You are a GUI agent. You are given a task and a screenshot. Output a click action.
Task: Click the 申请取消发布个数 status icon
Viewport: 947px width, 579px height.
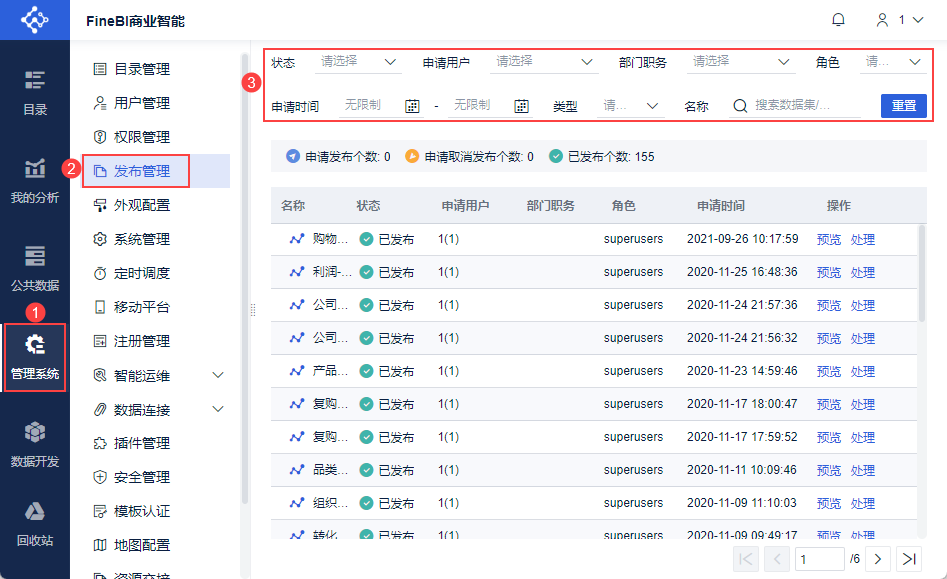pyautogui.click(x=412, y=156)
